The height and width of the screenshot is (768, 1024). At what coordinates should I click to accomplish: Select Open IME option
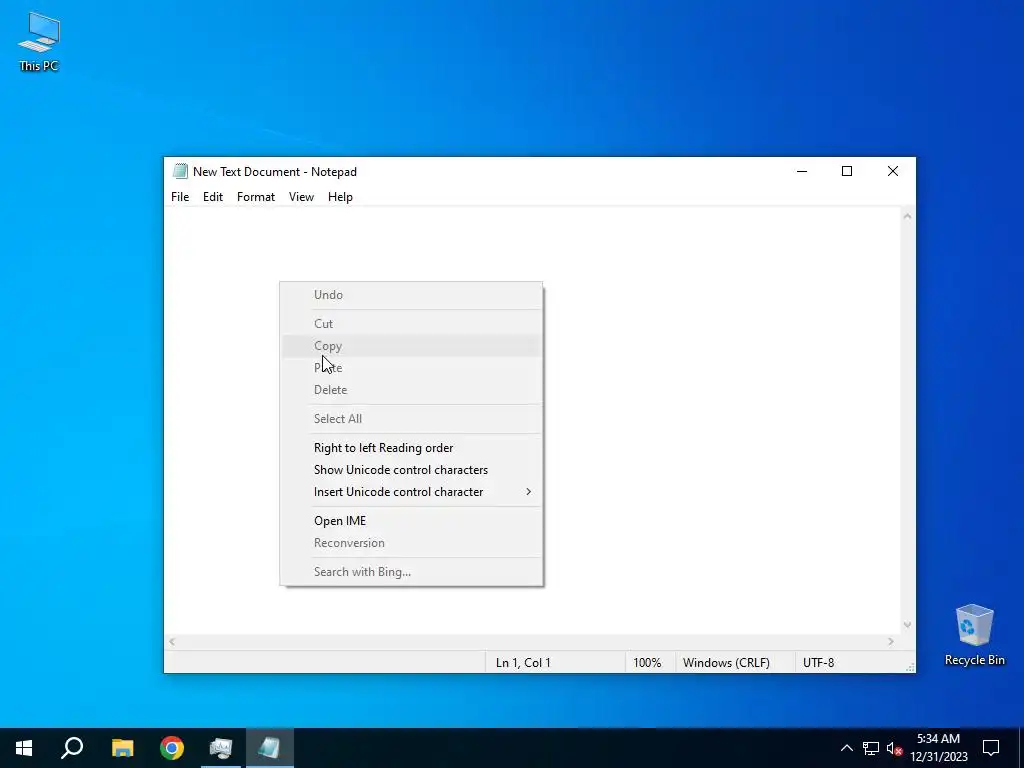(x=411, y=520)
